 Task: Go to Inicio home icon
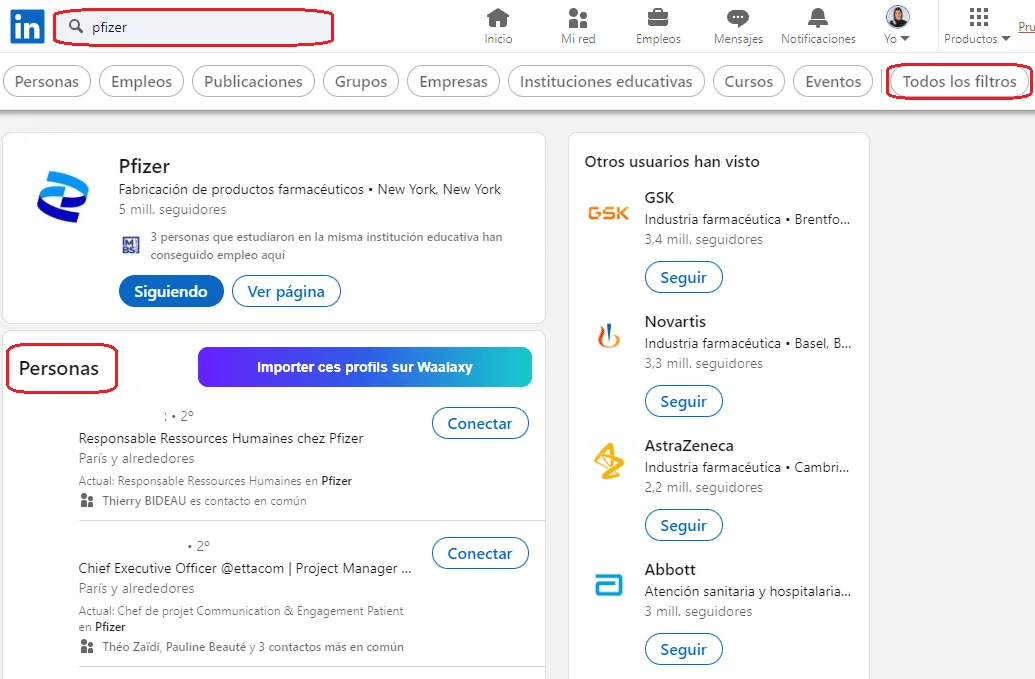point(498,18)
